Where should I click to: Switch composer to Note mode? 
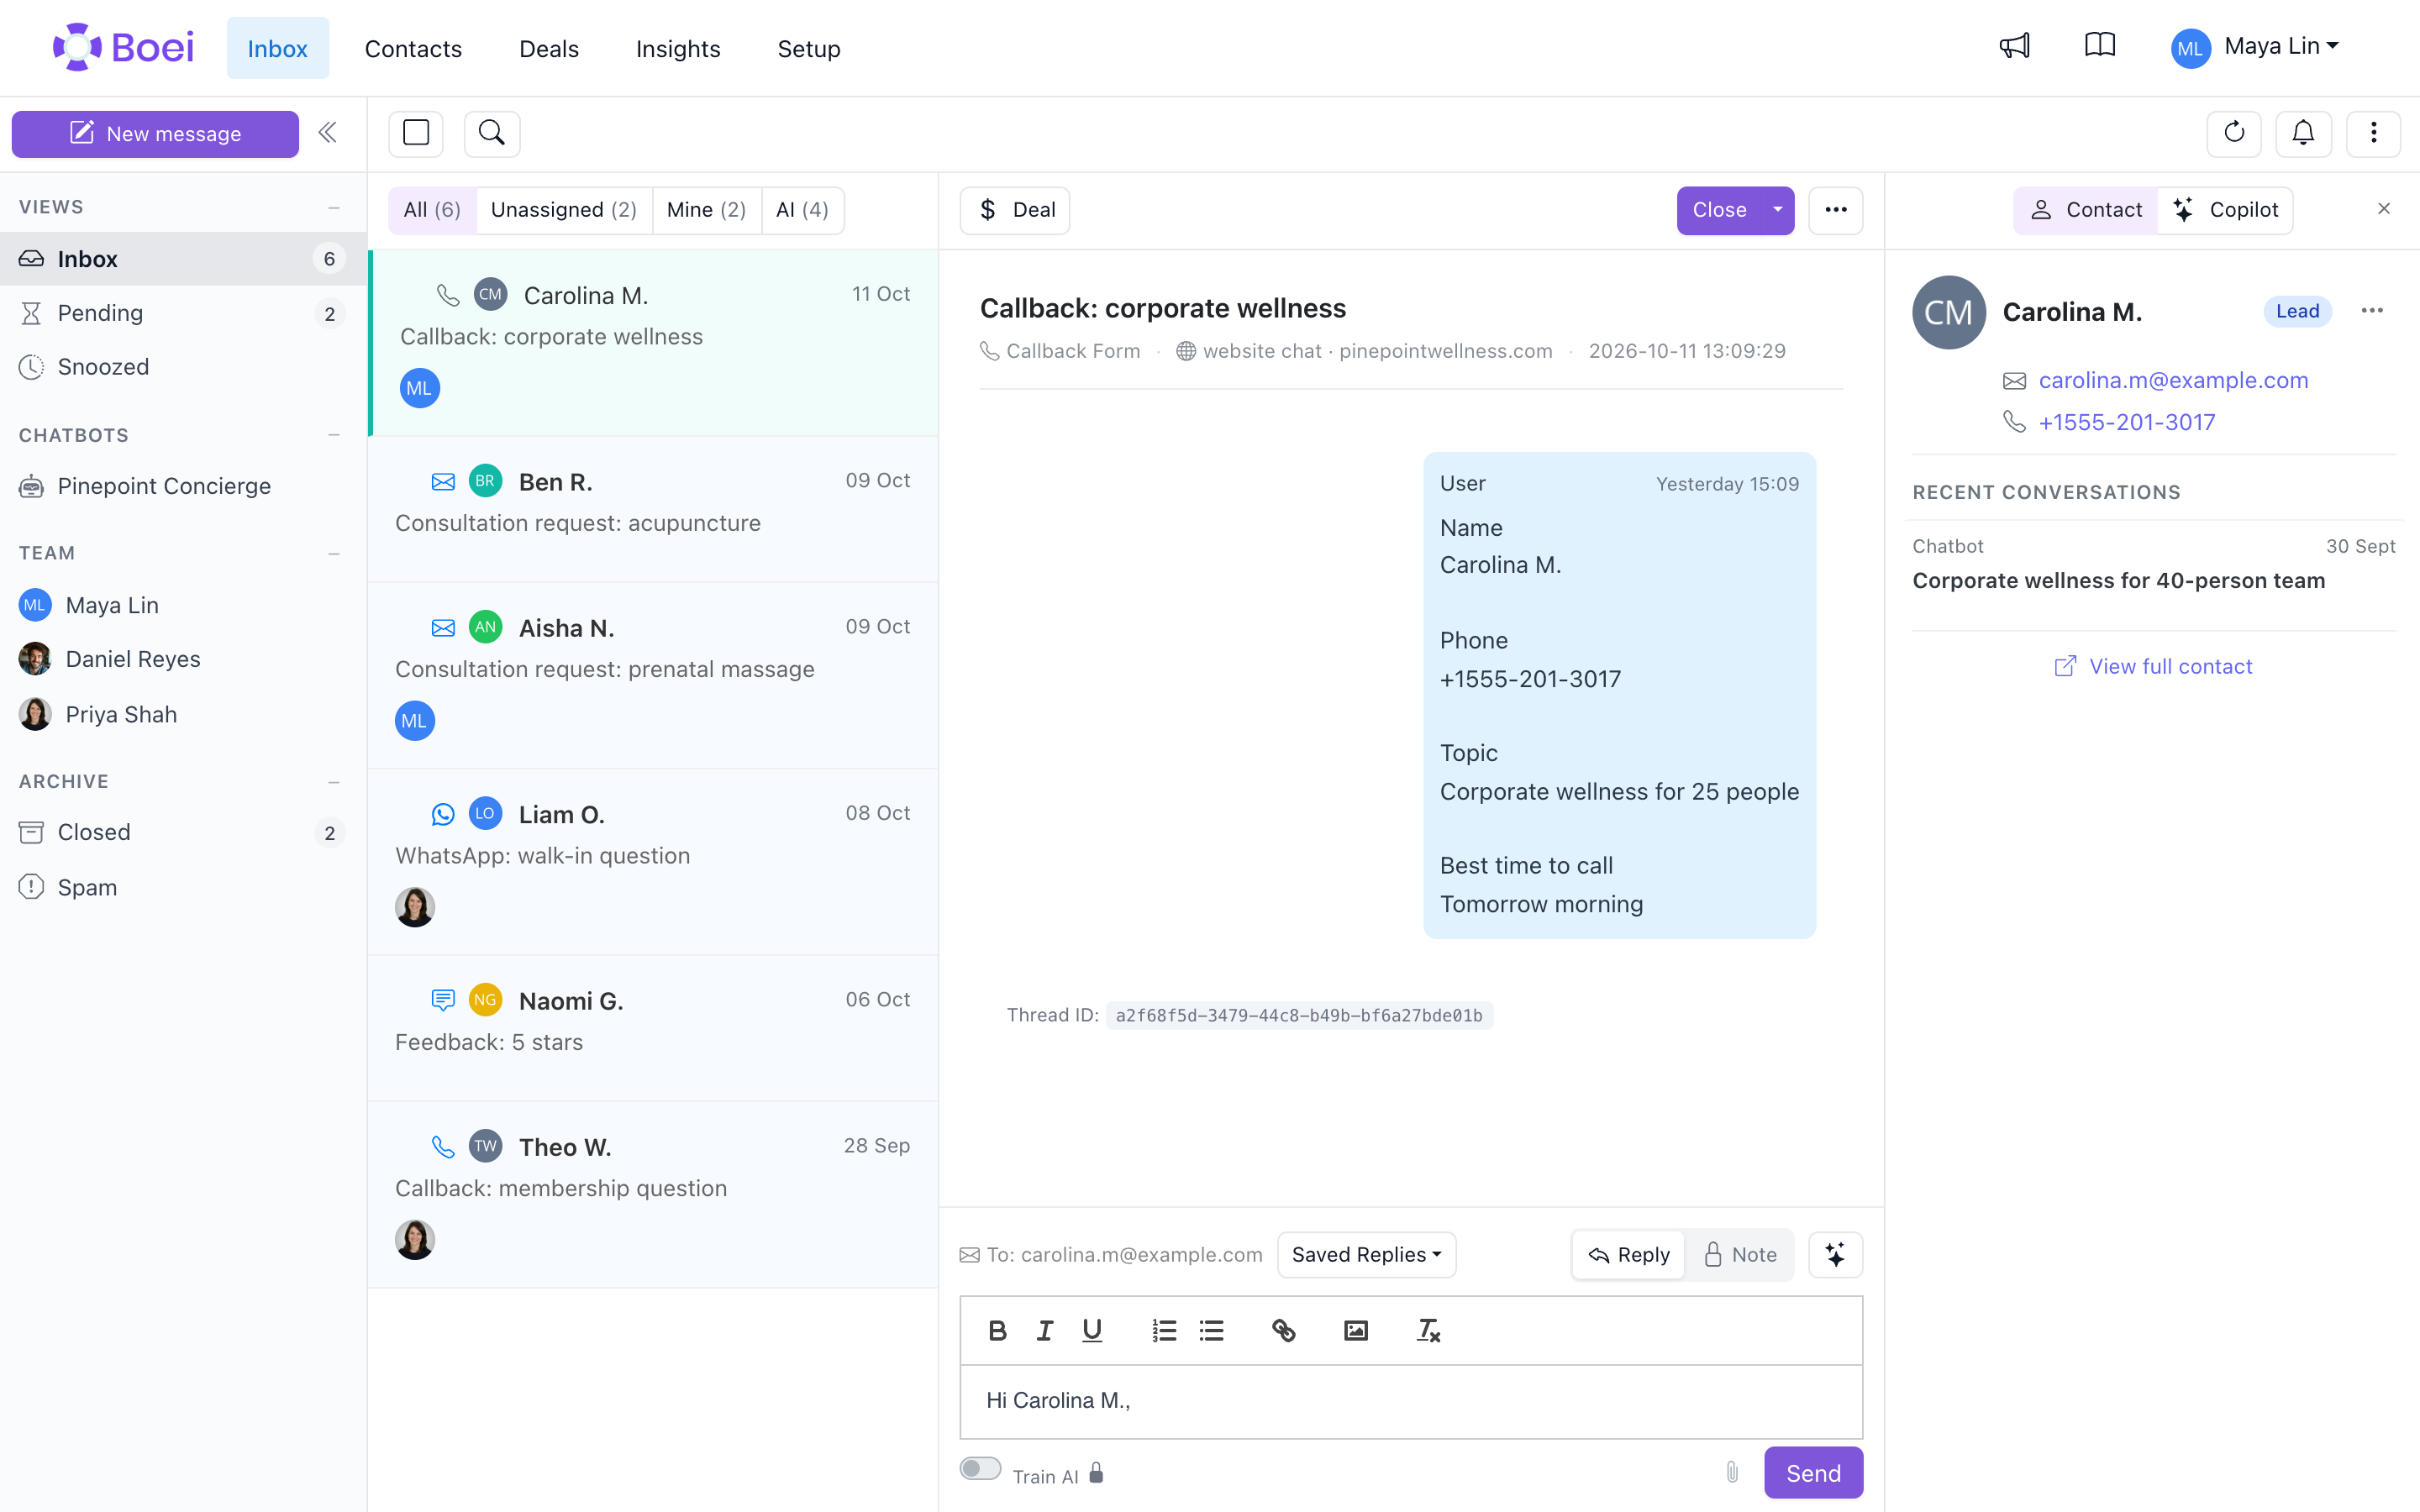(1740, 1254)
